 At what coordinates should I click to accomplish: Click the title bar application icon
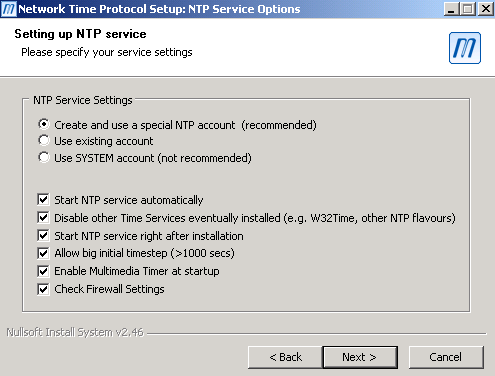pyautogui.click(x=9, y=9)
